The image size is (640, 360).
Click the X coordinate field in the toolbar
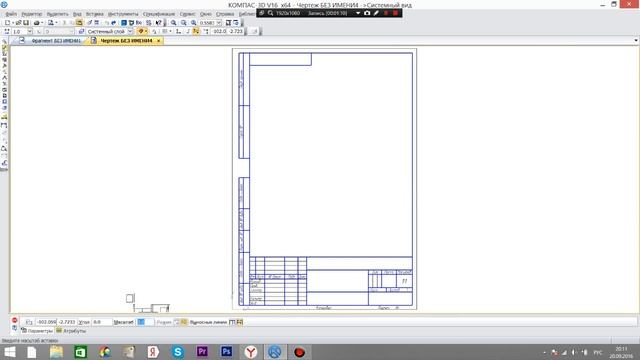coord(219,31)
